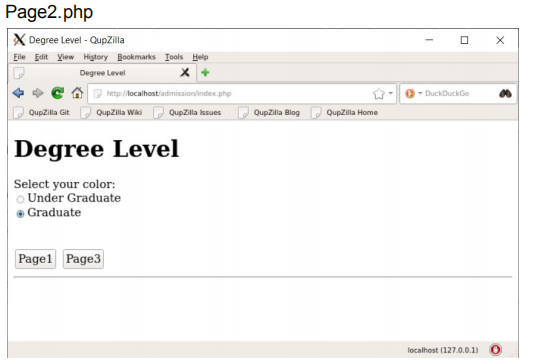The height and width of the screenshot is (364, 533).
Task: Select the Graduate radio button
Action: (20, 214)
